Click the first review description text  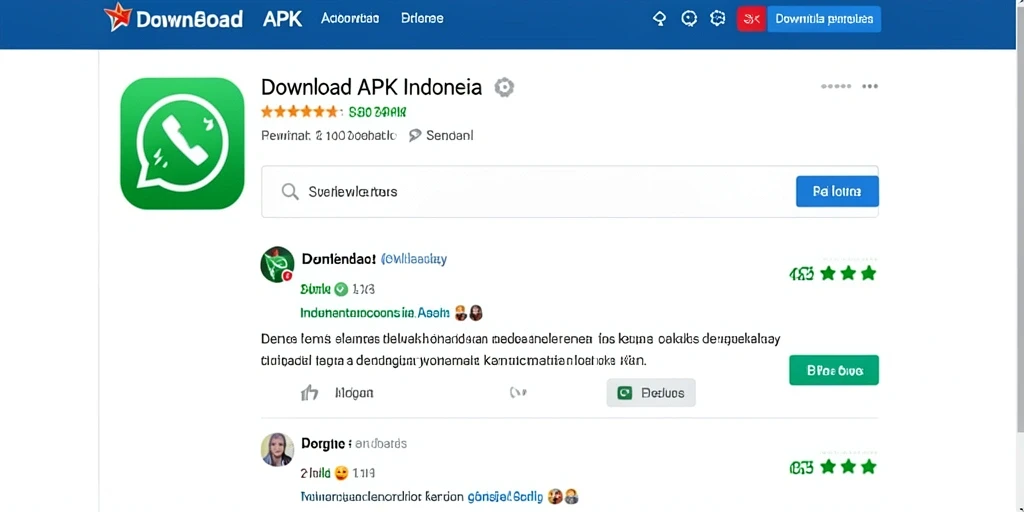520,349
